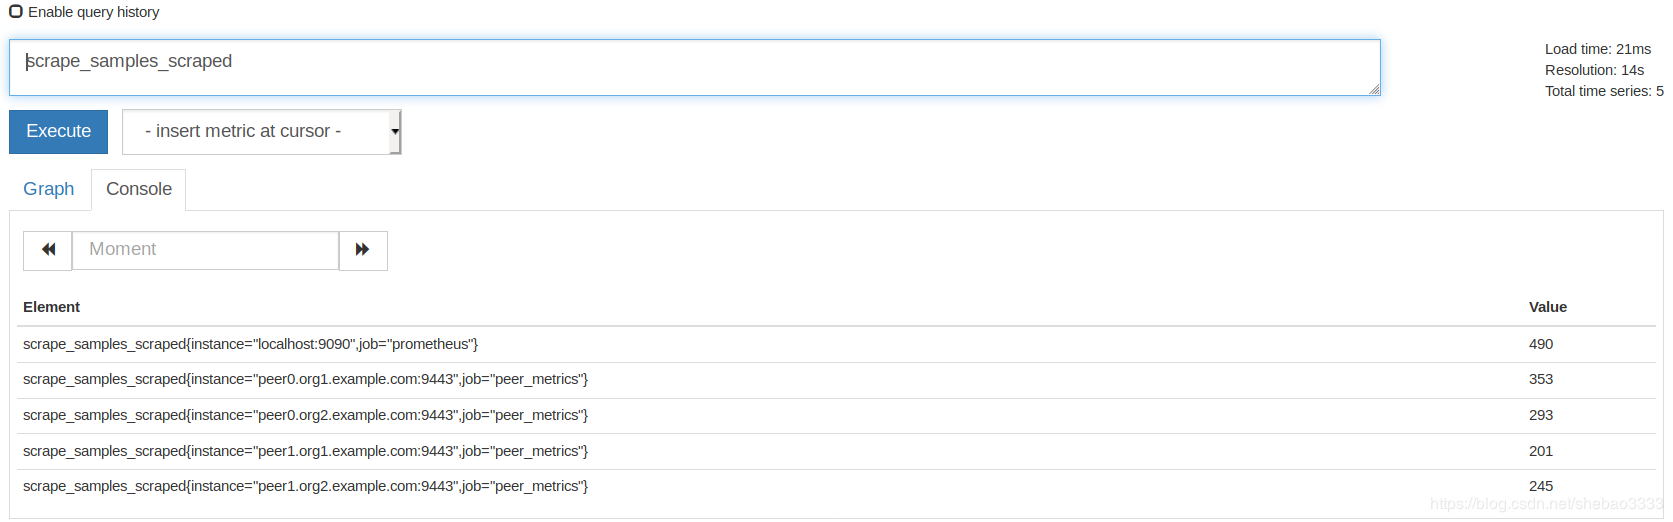Select the peer0.org2.example.com result row

[305, 415]
